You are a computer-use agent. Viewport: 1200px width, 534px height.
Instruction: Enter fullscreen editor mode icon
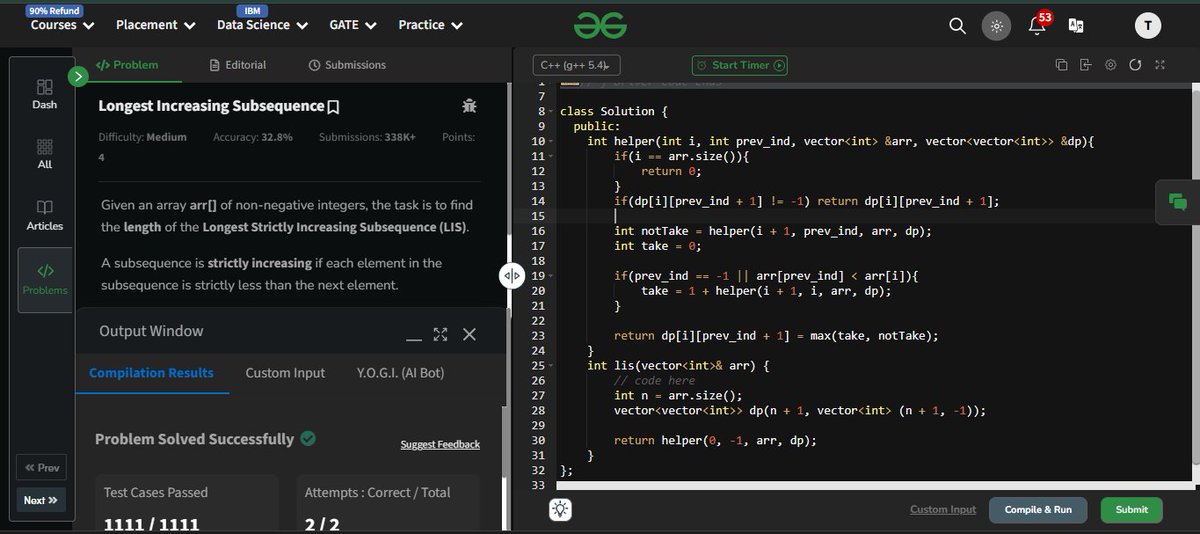click(1160, 65)
